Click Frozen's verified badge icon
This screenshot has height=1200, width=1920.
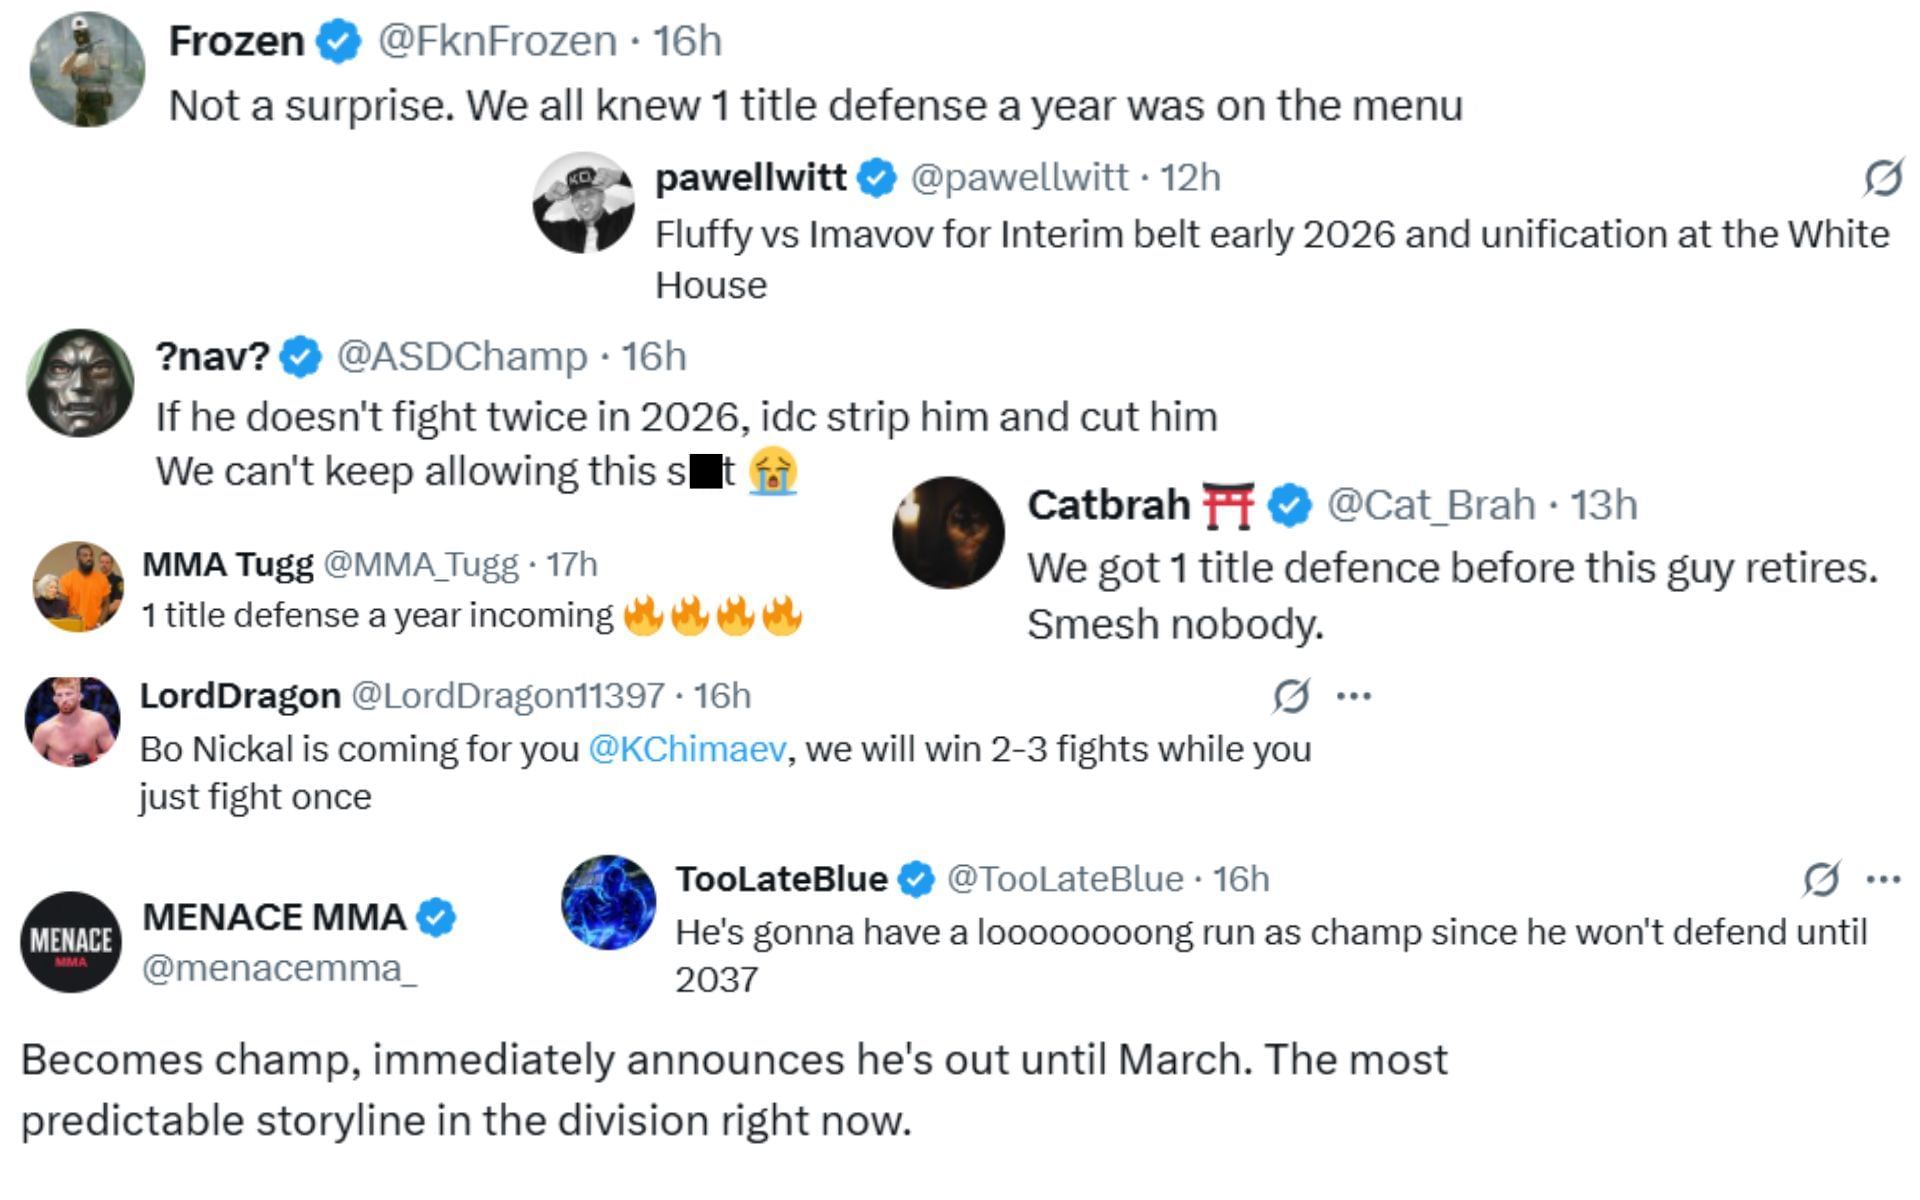click(x=338, y=41)
